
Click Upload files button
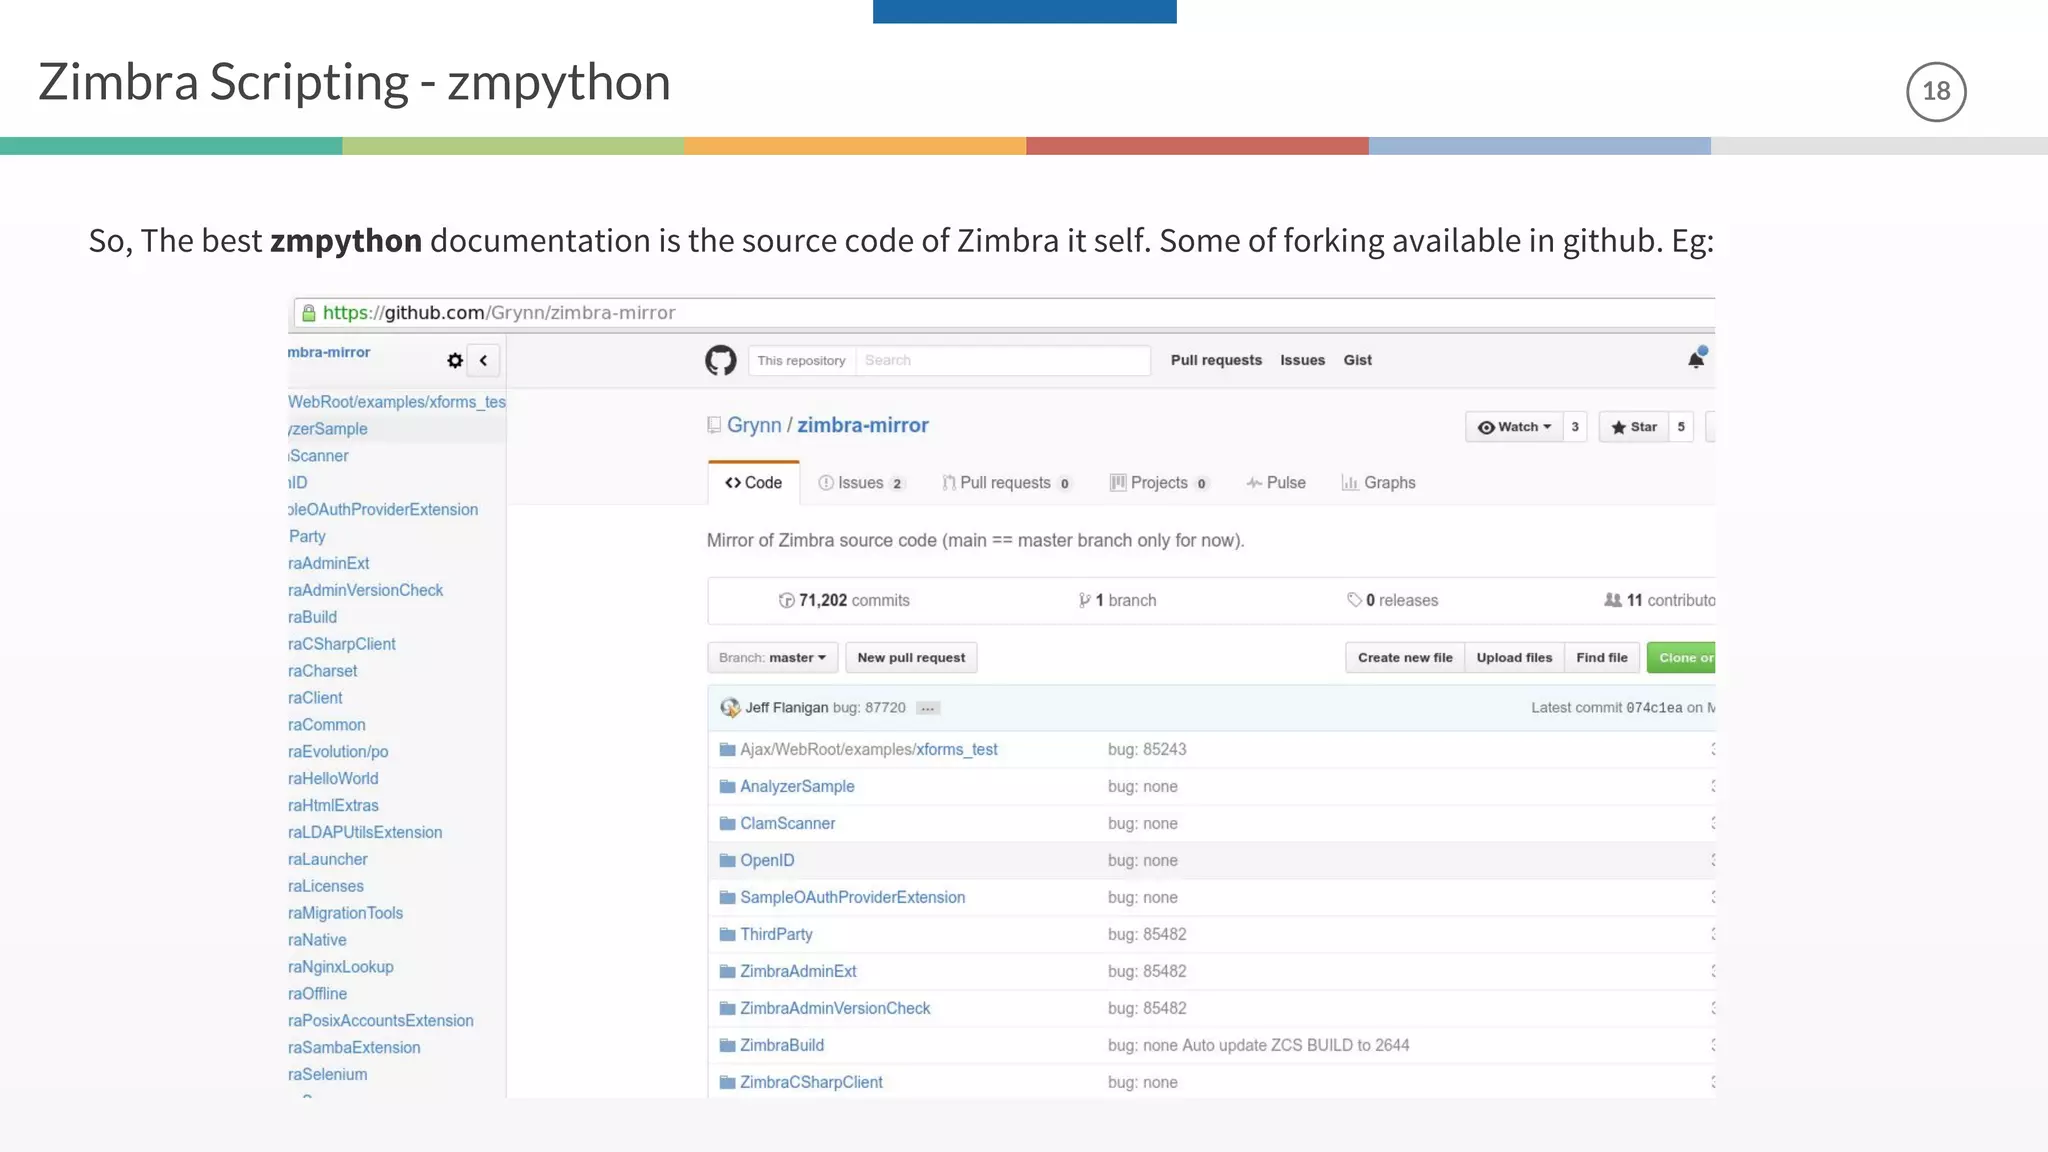pyautogui.click(x=1514, y=658)
